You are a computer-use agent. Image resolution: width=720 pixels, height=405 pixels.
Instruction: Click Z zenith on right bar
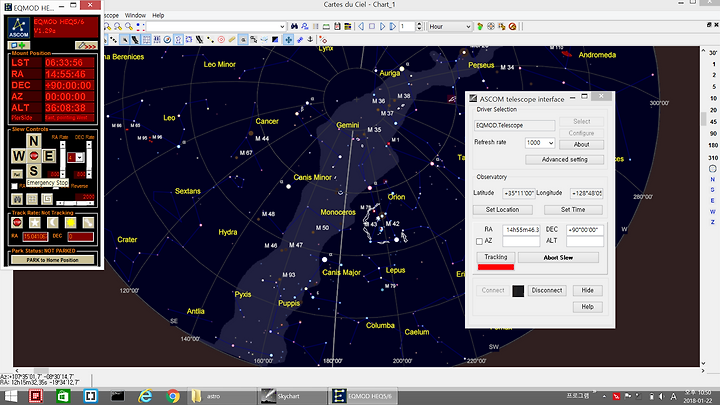(x=713, y=222)
